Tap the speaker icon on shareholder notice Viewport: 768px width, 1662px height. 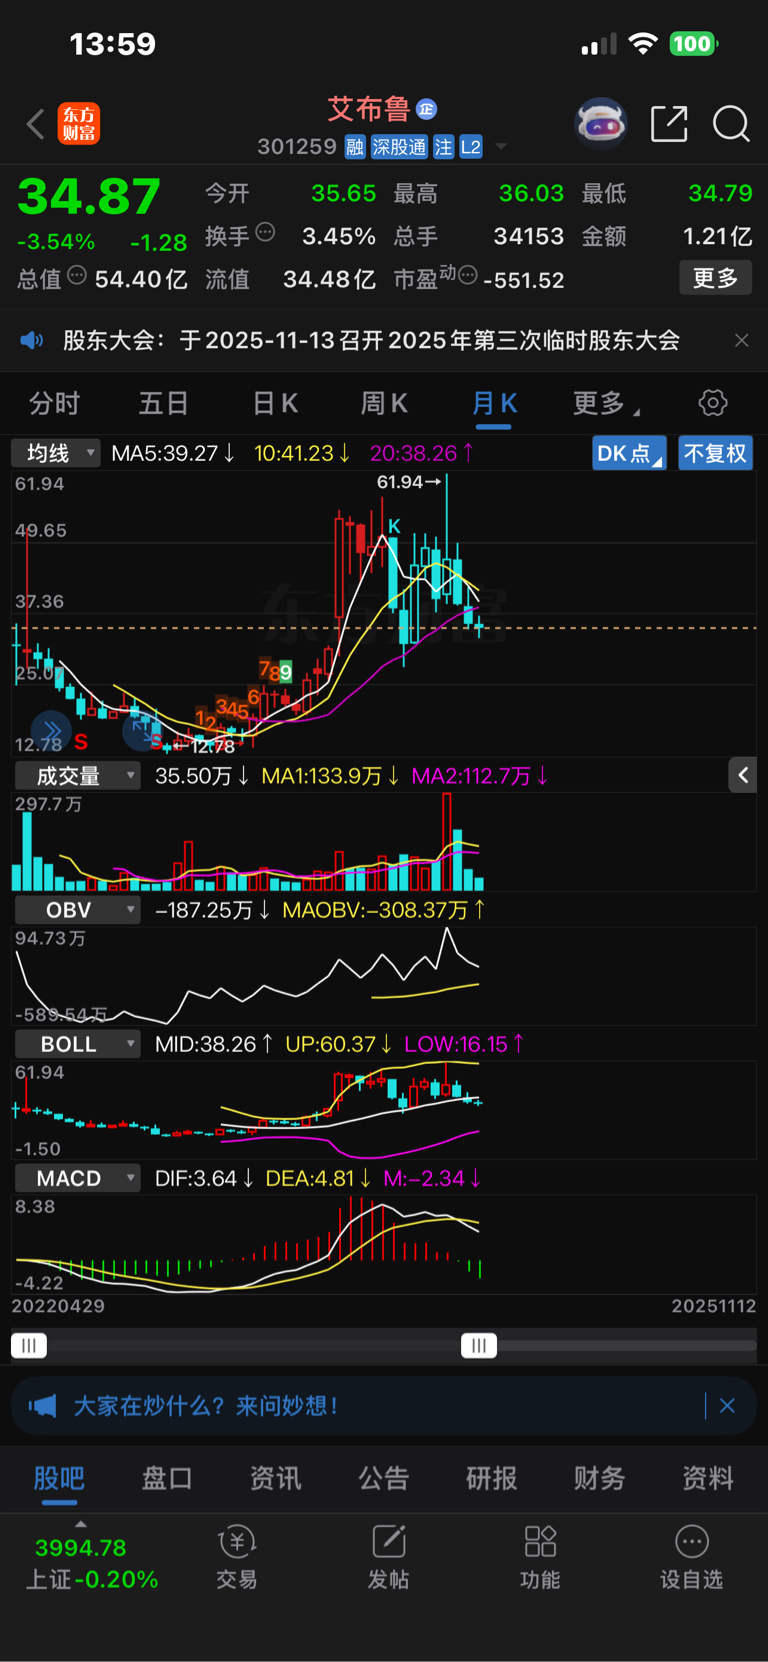(x=32, y=340)
